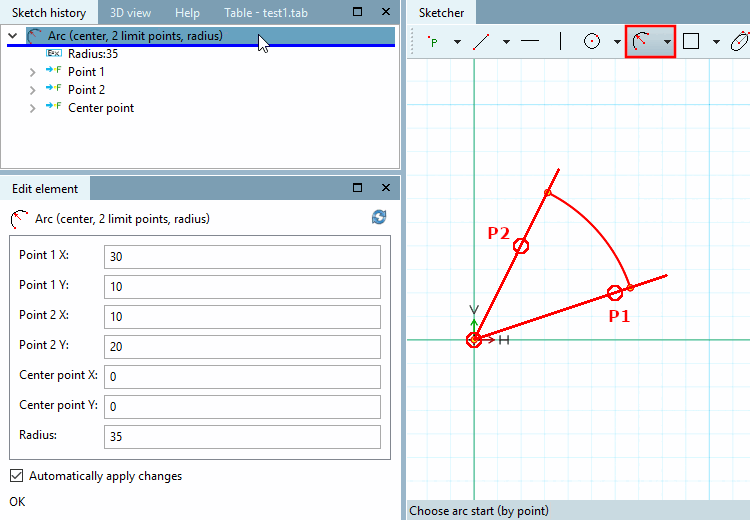Edit the Center point Y field
This screenshot has height=520, width=750.
click(x=242, y=407)
